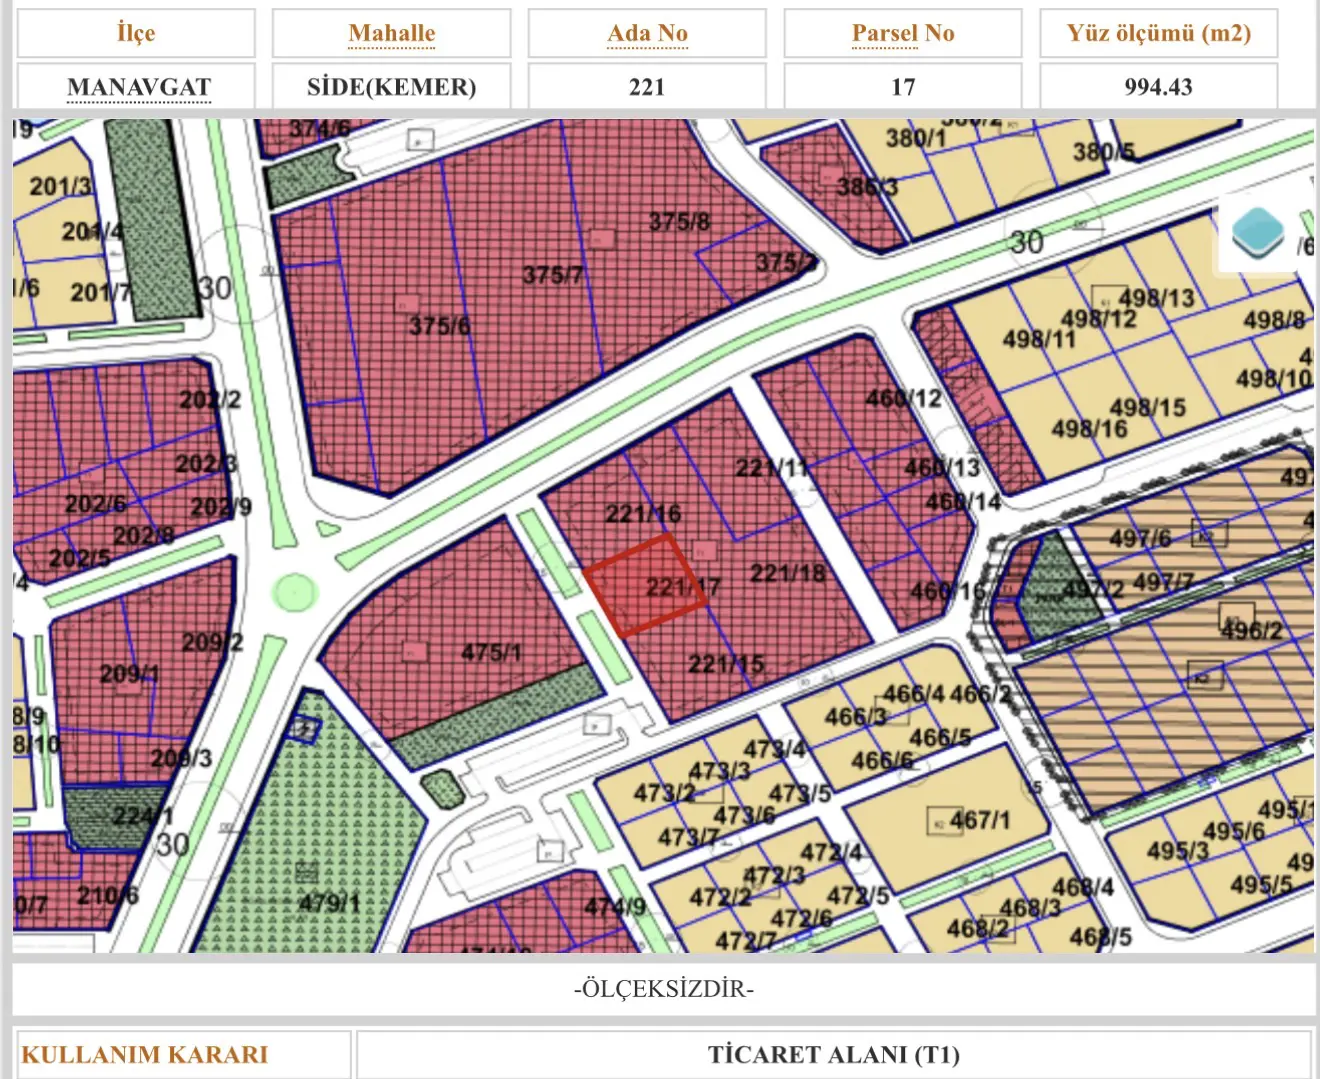Click parcel 375/8 on the map
1320x1079 pixels.
click(x=679, y=222)
